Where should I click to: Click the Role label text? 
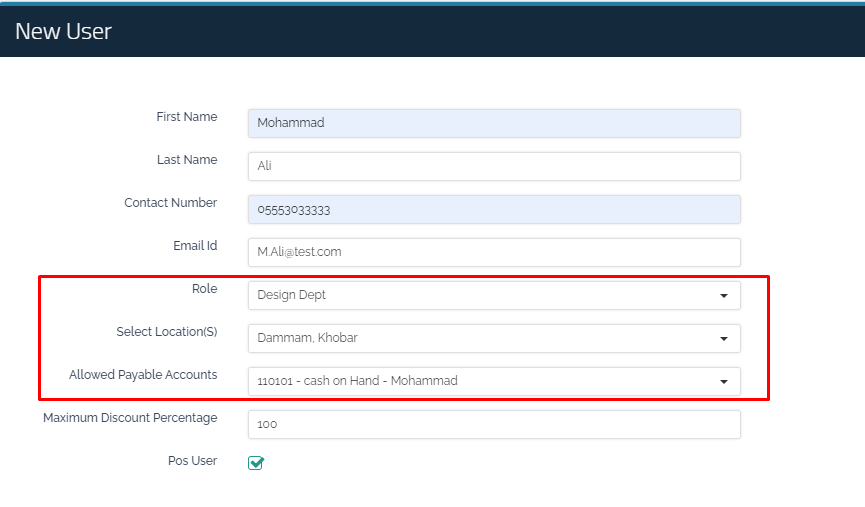pyautogui.click(x=203, y=289)
